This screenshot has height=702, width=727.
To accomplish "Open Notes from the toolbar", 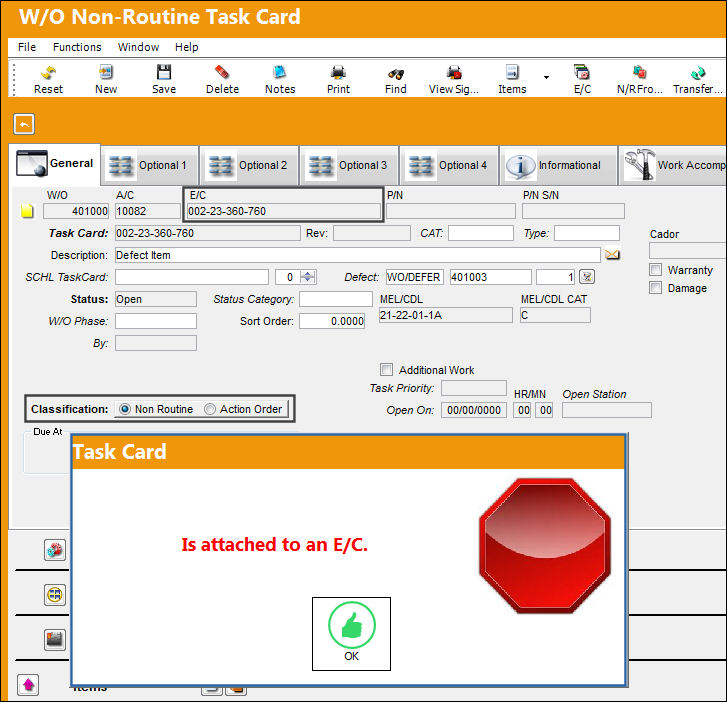I will (x=280, y=79).
